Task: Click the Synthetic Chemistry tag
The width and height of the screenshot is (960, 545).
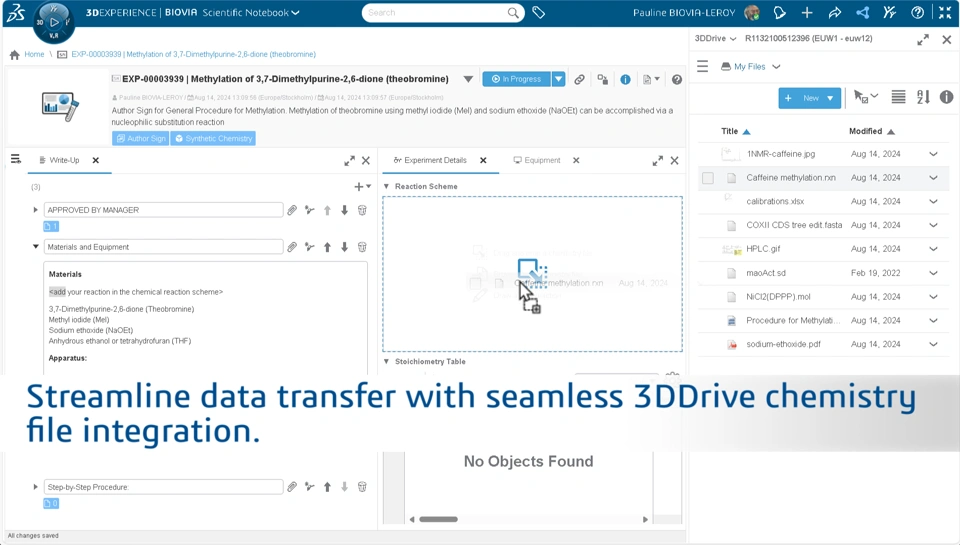Action: 213,138
